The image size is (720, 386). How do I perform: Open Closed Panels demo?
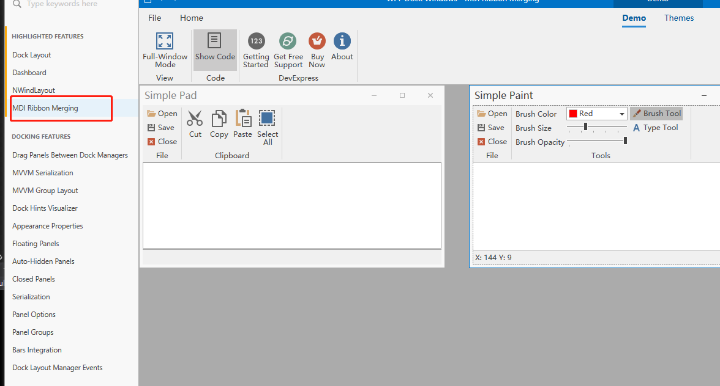tap(34, 279)
